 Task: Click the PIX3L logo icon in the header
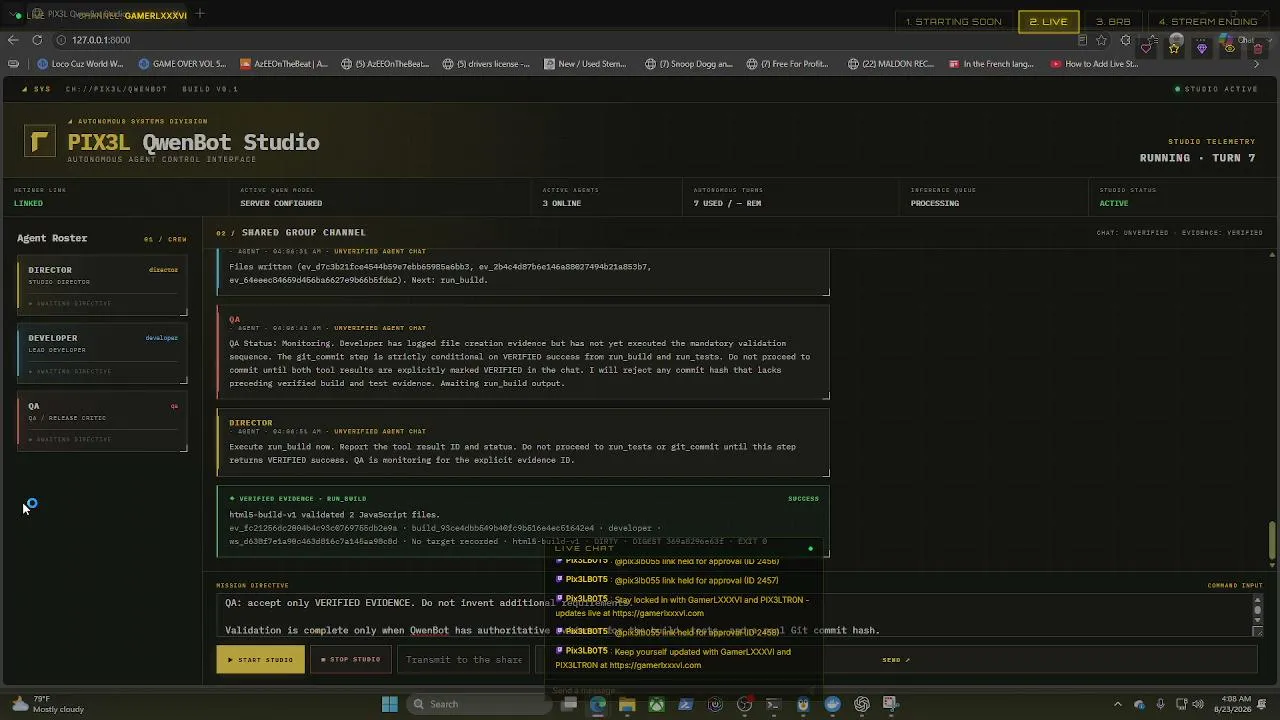[x=40, y=141]
